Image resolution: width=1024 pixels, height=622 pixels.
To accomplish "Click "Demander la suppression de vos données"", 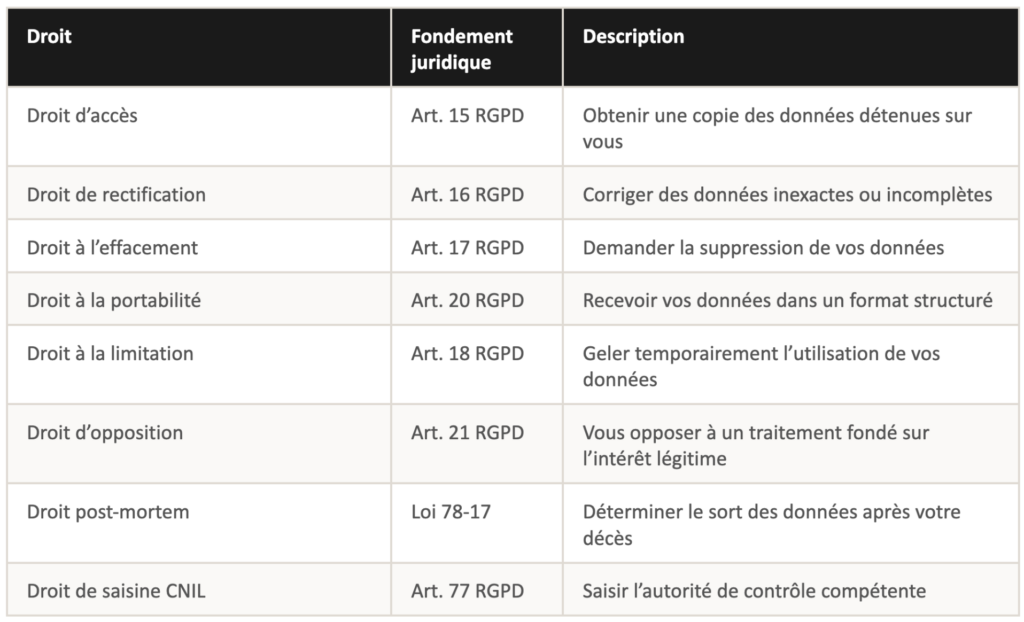I will pyautogui.click(x=763, y=247).
